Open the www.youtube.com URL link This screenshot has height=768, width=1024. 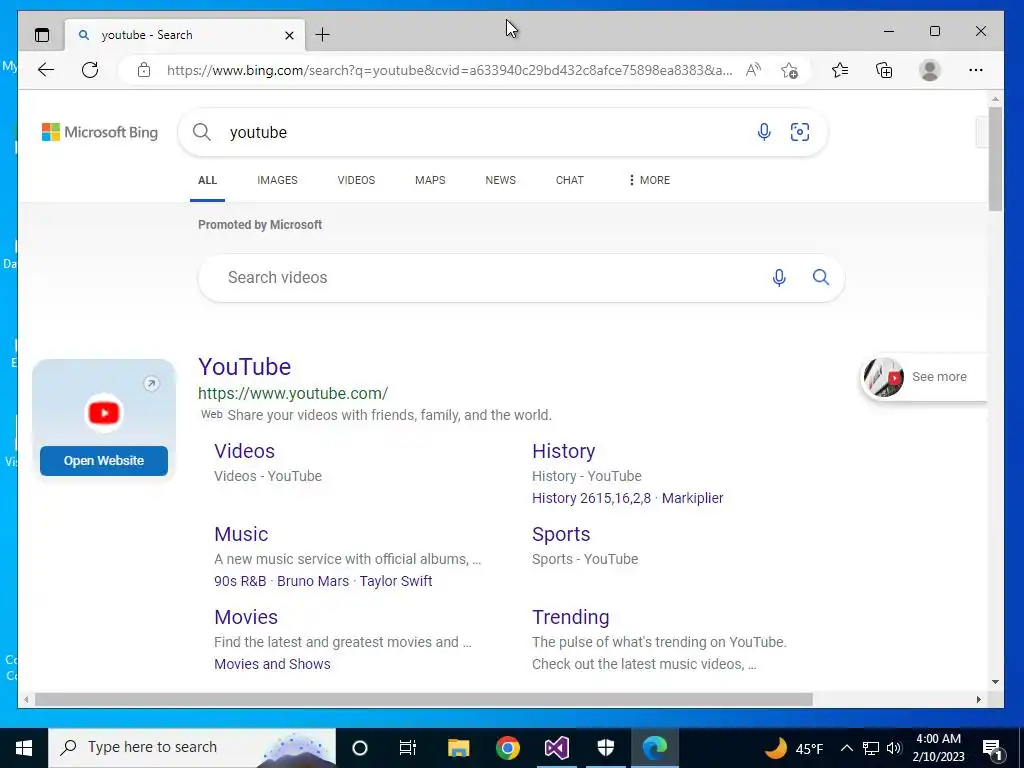(293, 393)
